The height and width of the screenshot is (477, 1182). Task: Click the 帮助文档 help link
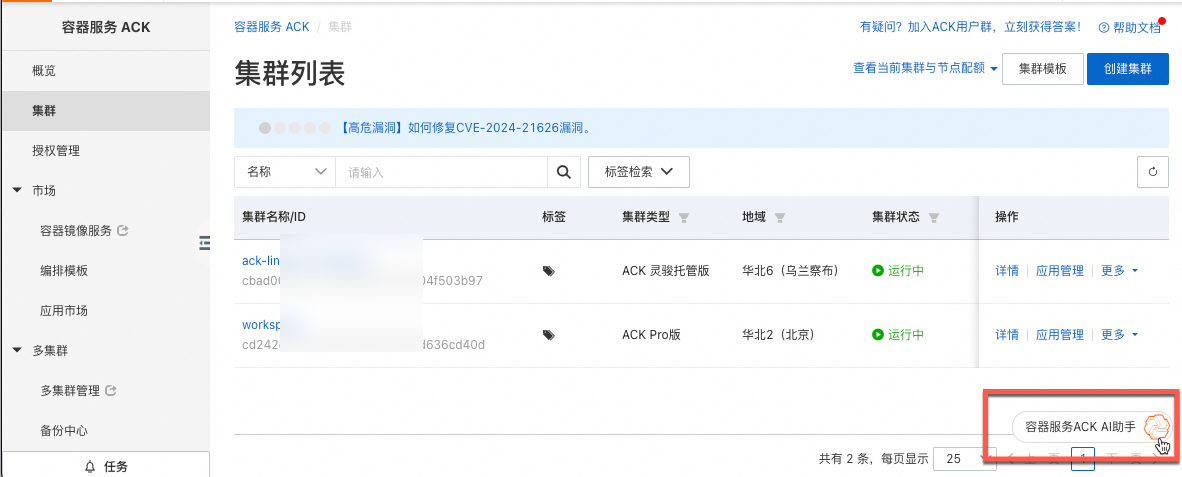tap(1129, 27)
